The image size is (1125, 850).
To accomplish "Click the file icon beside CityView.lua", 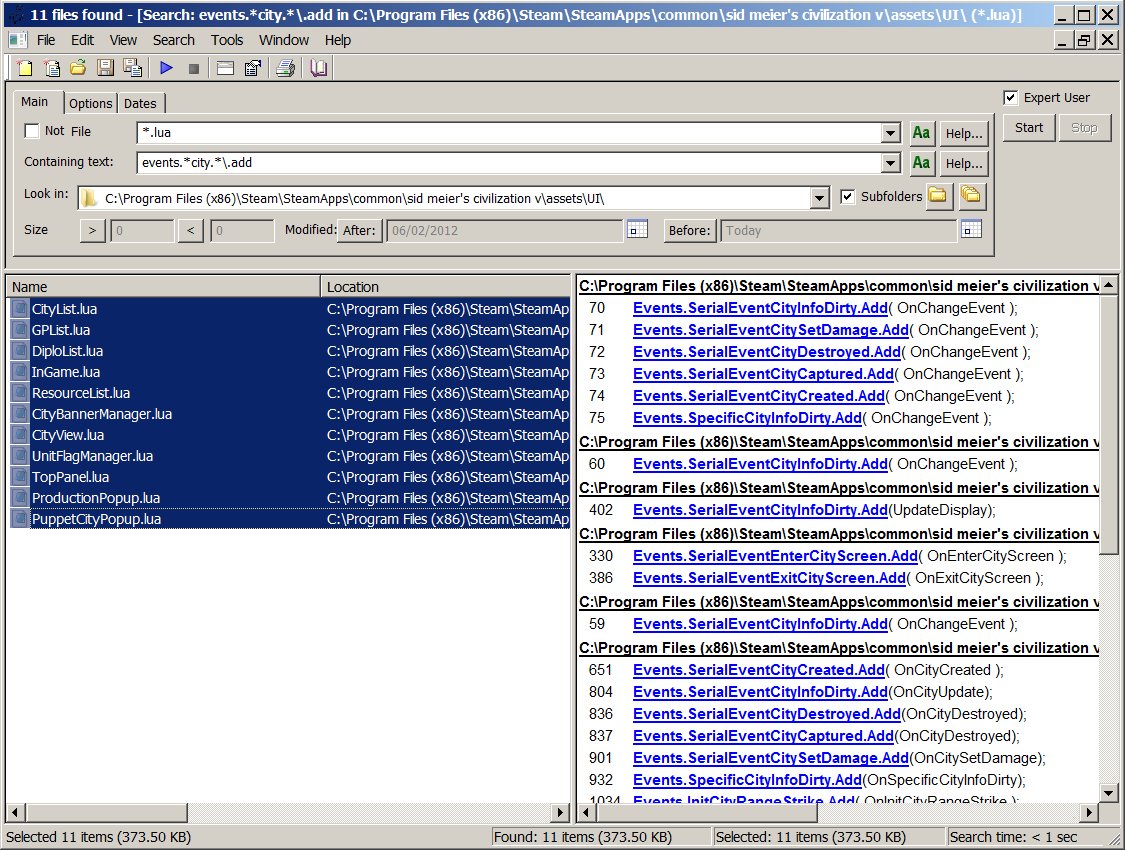I will (20, 435).
